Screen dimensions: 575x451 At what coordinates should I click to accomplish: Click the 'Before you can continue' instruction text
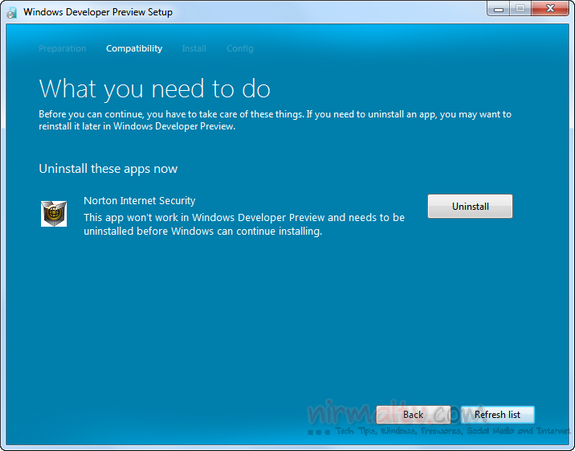coord(275,120)
